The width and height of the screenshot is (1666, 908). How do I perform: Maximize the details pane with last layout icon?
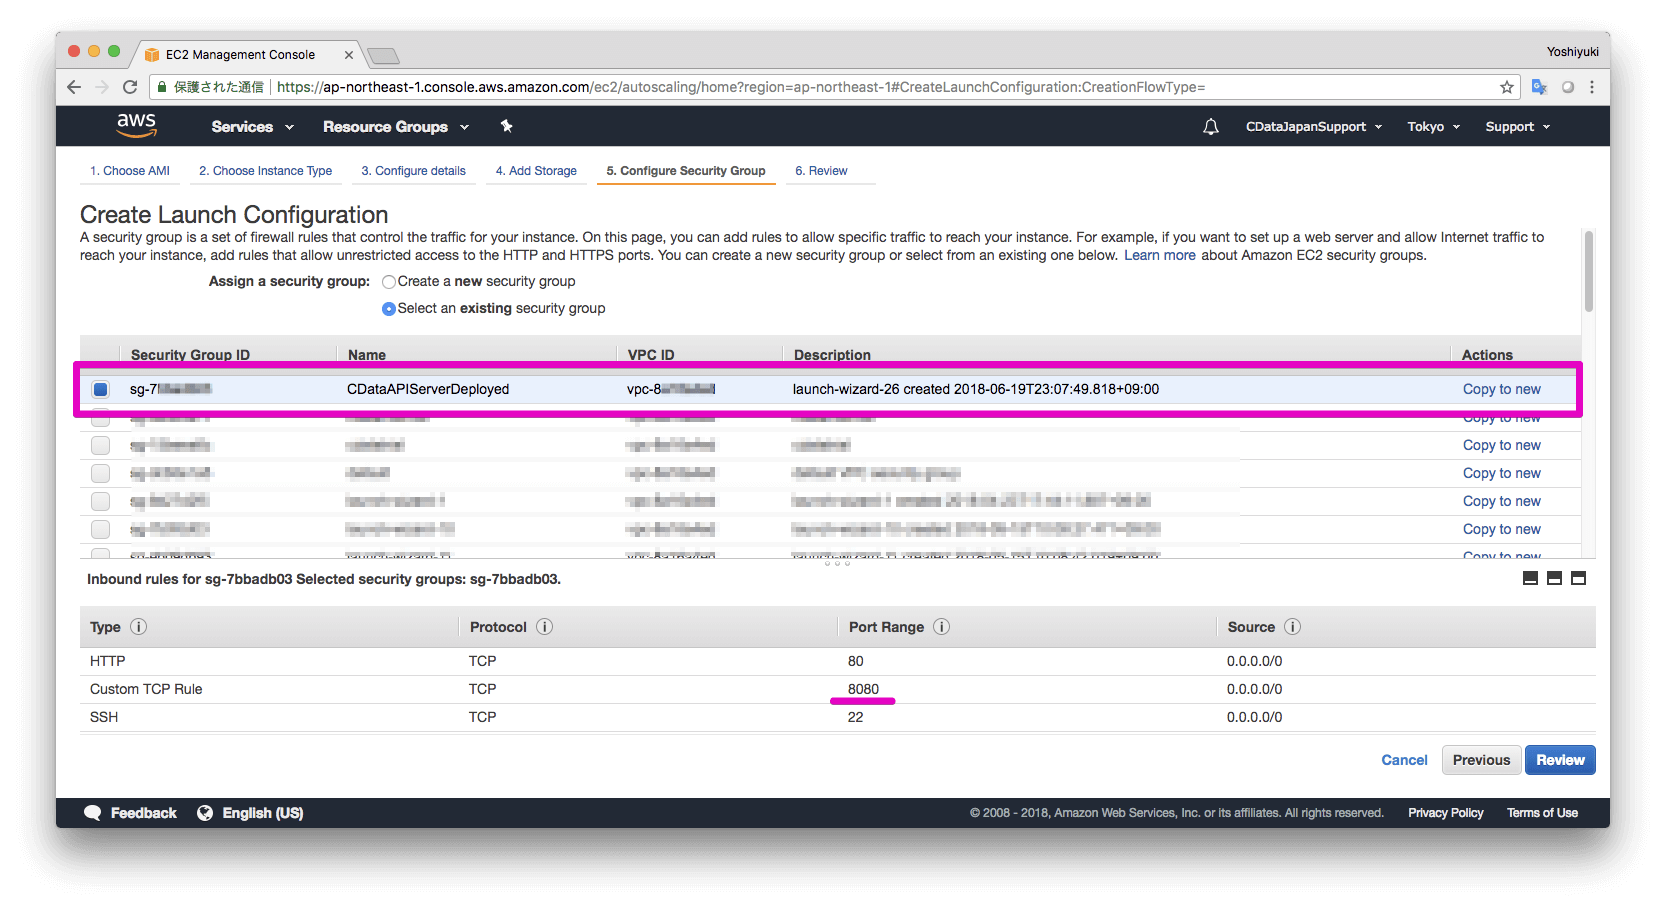pos(1578,578)
